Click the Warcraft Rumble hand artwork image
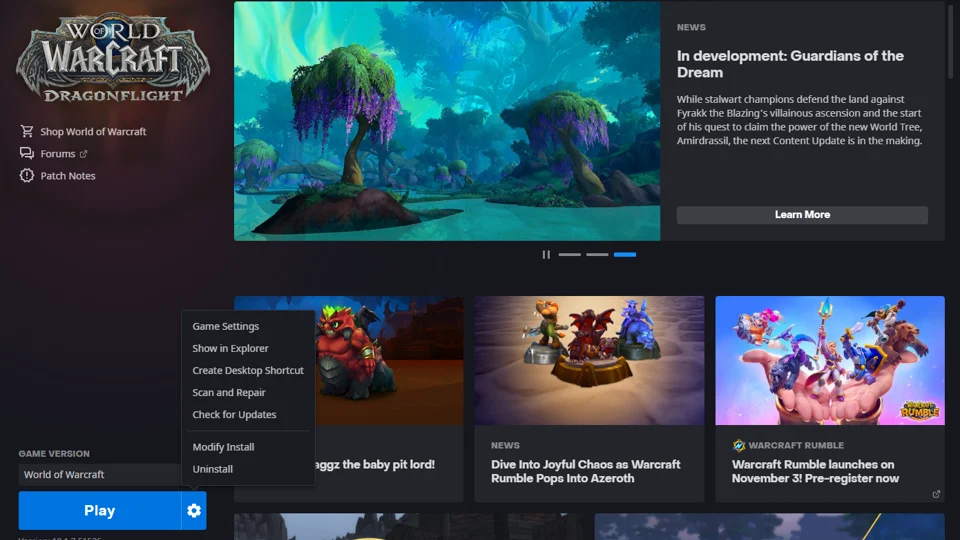Screen dimensions: 960x540 pos(830,361)
